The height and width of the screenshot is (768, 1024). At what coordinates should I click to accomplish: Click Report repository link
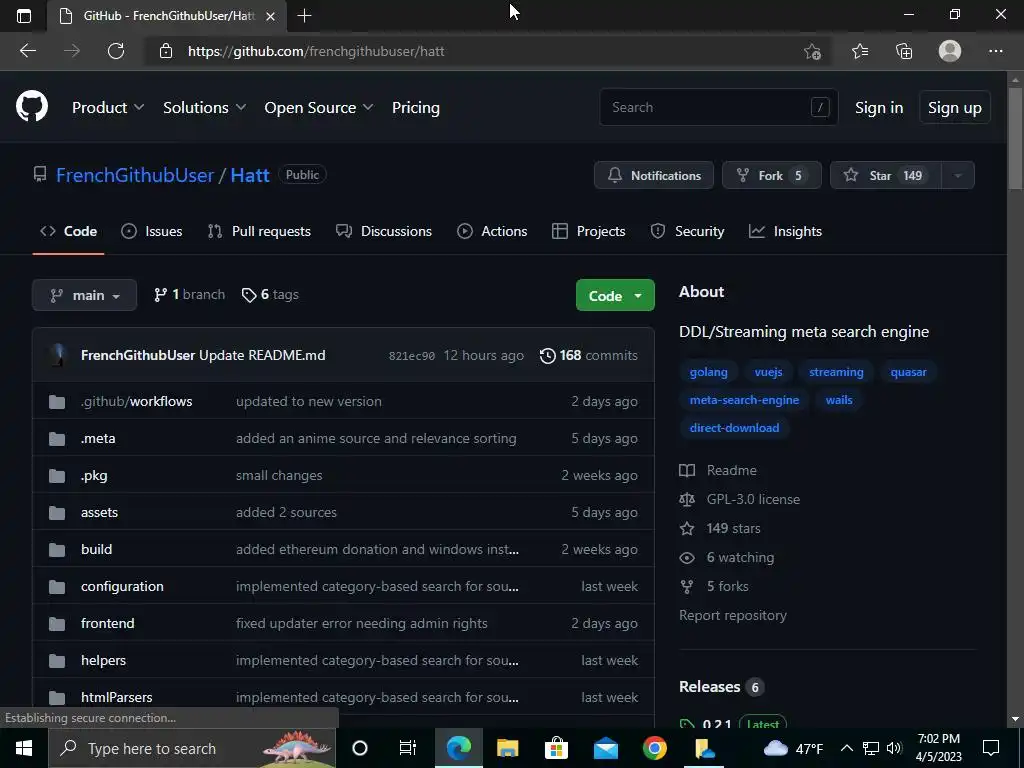click(x=733, y=615)
